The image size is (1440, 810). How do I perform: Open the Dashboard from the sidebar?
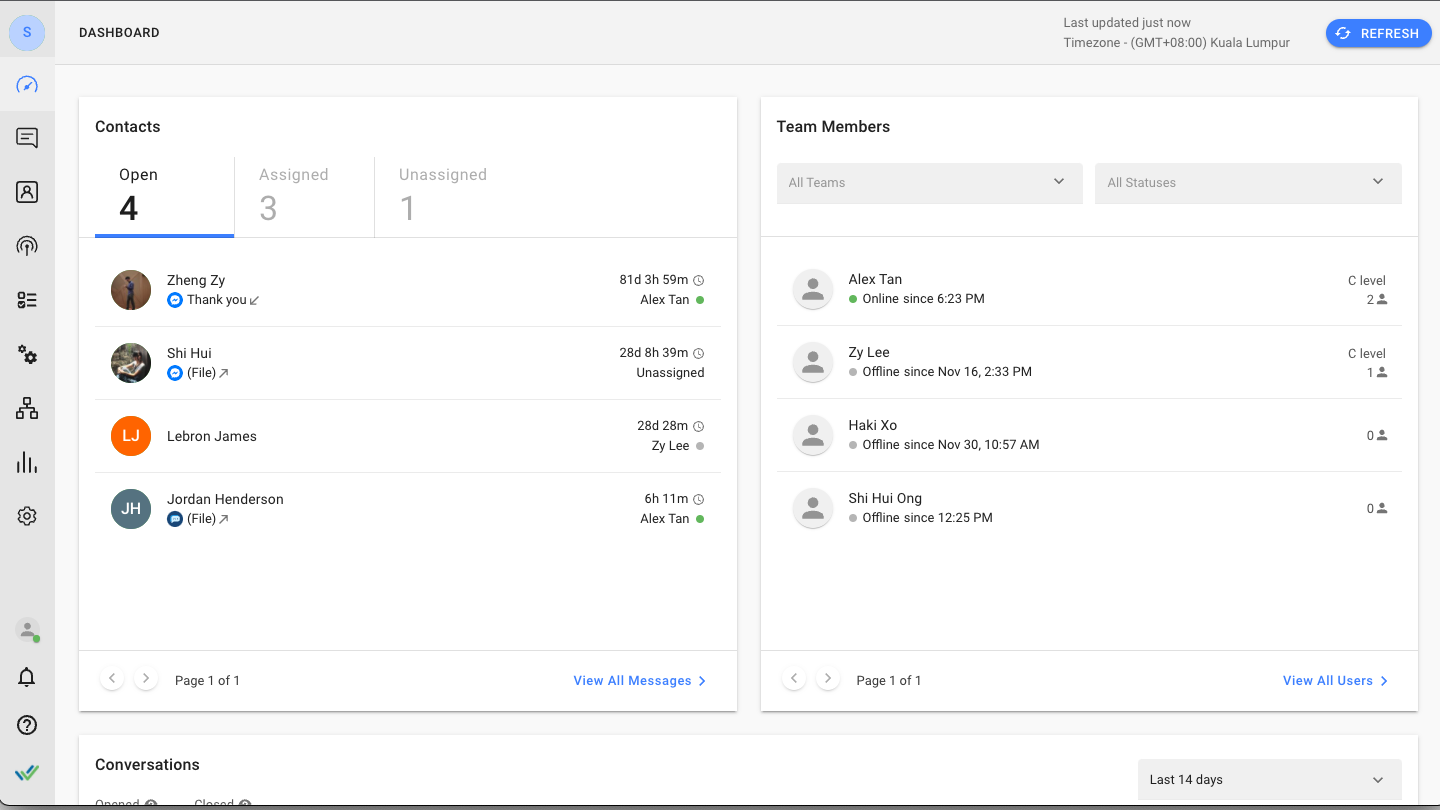point(27,85)
